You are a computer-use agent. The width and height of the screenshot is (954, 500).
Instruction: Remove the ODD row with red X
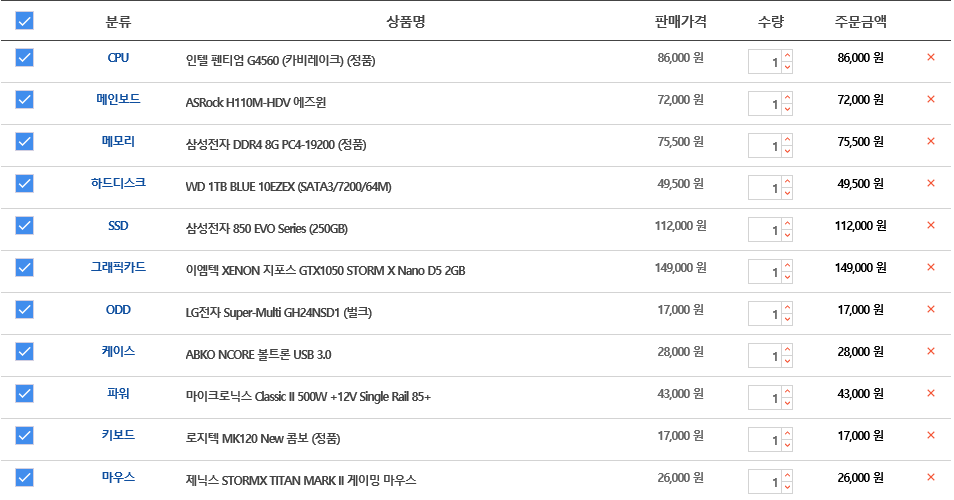click(x=930, y=309)
